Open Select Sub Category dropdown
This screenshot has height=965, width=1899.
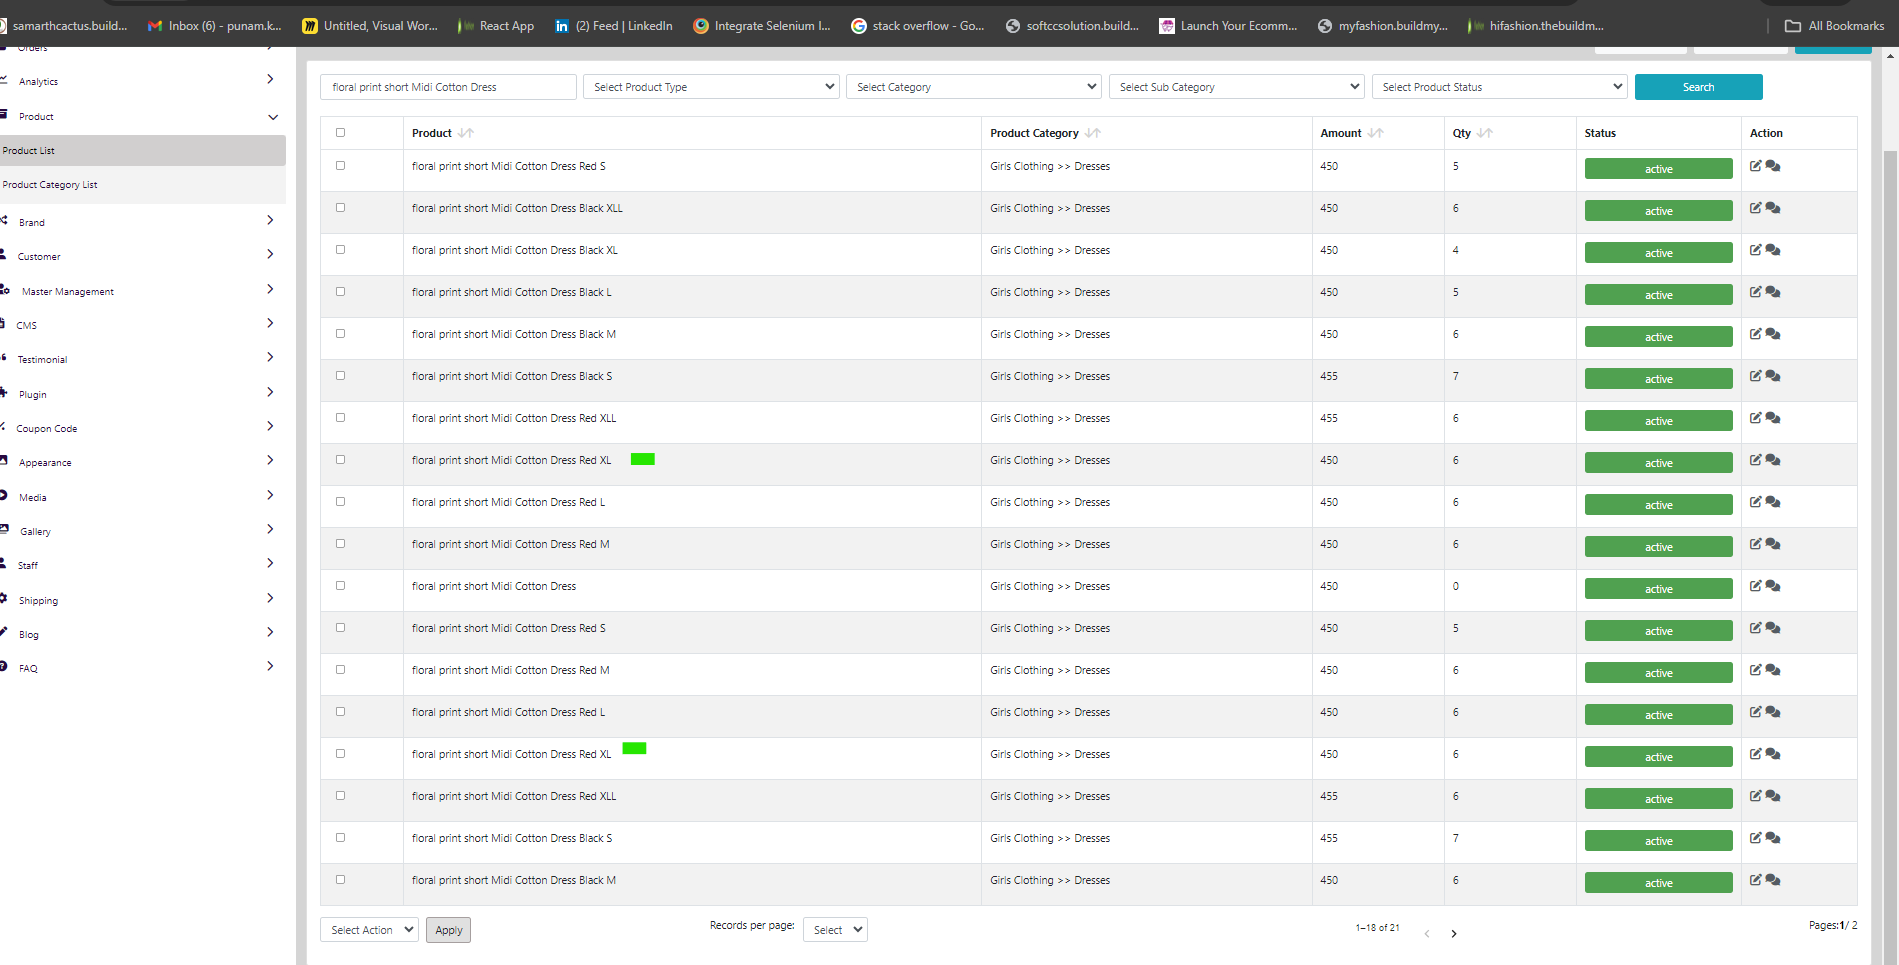(1236, 87)
